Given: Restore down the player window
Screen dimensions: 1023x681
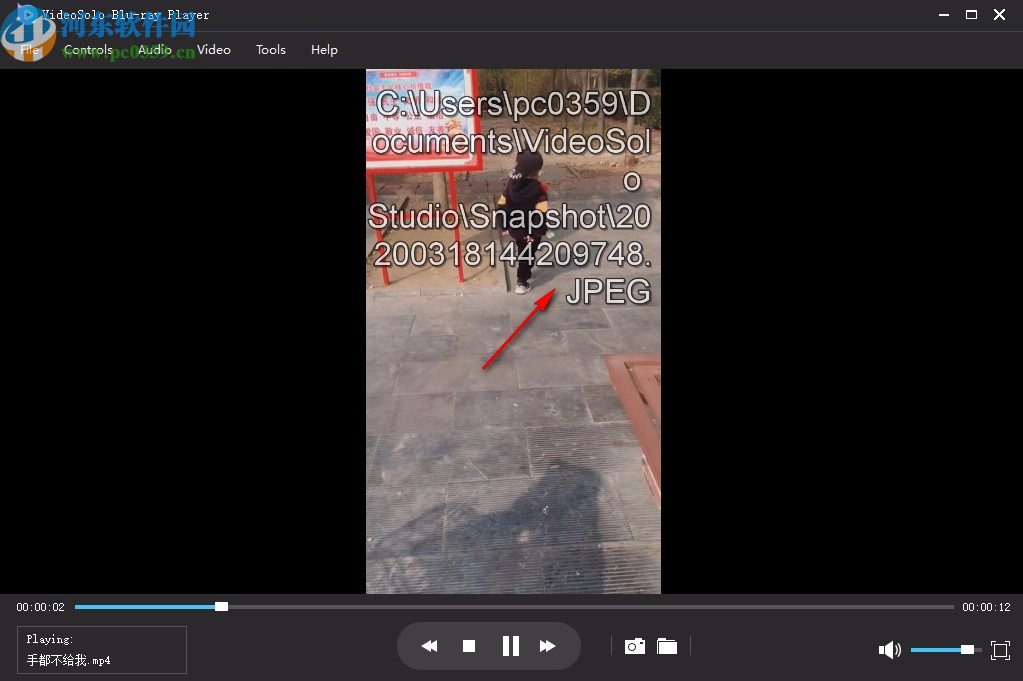Looking at the screenshot, I should pos(970,14).
